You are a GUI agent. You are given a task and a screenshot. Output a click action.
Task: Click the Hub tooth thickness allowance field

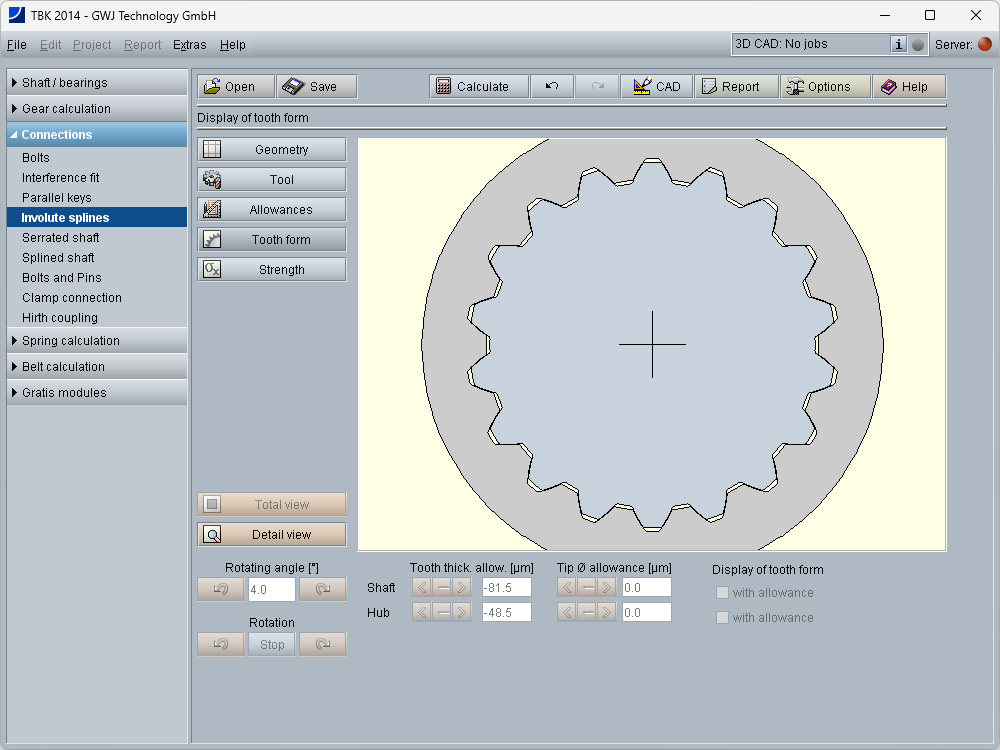(506, 612)
